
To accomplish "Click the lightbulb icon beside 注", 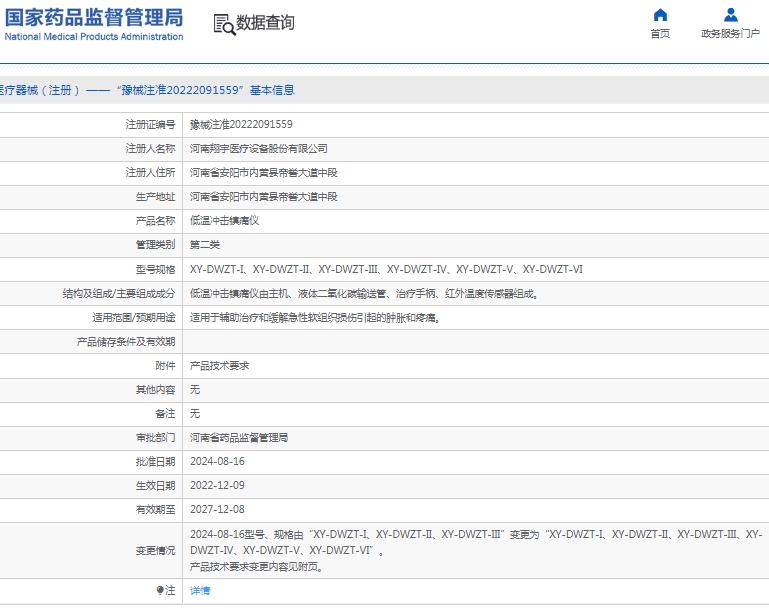I will [160, 590].
